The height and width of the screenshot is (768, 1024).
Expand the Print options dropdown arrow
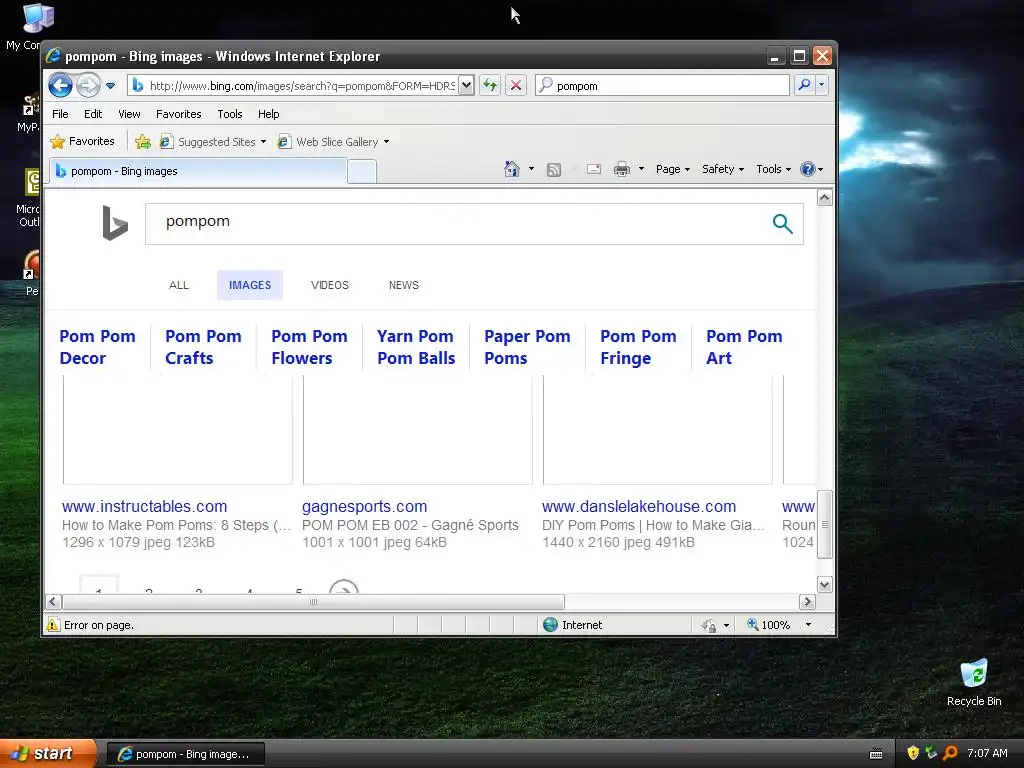click(x=641, y=169)
